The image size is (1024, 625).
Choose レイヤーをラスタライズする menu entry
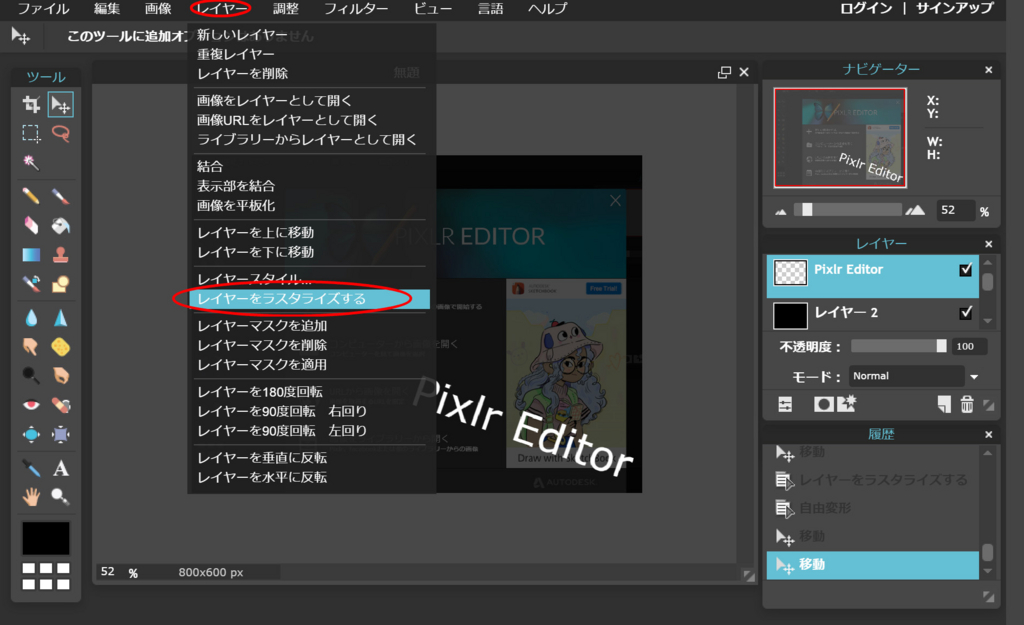(310, 299)
